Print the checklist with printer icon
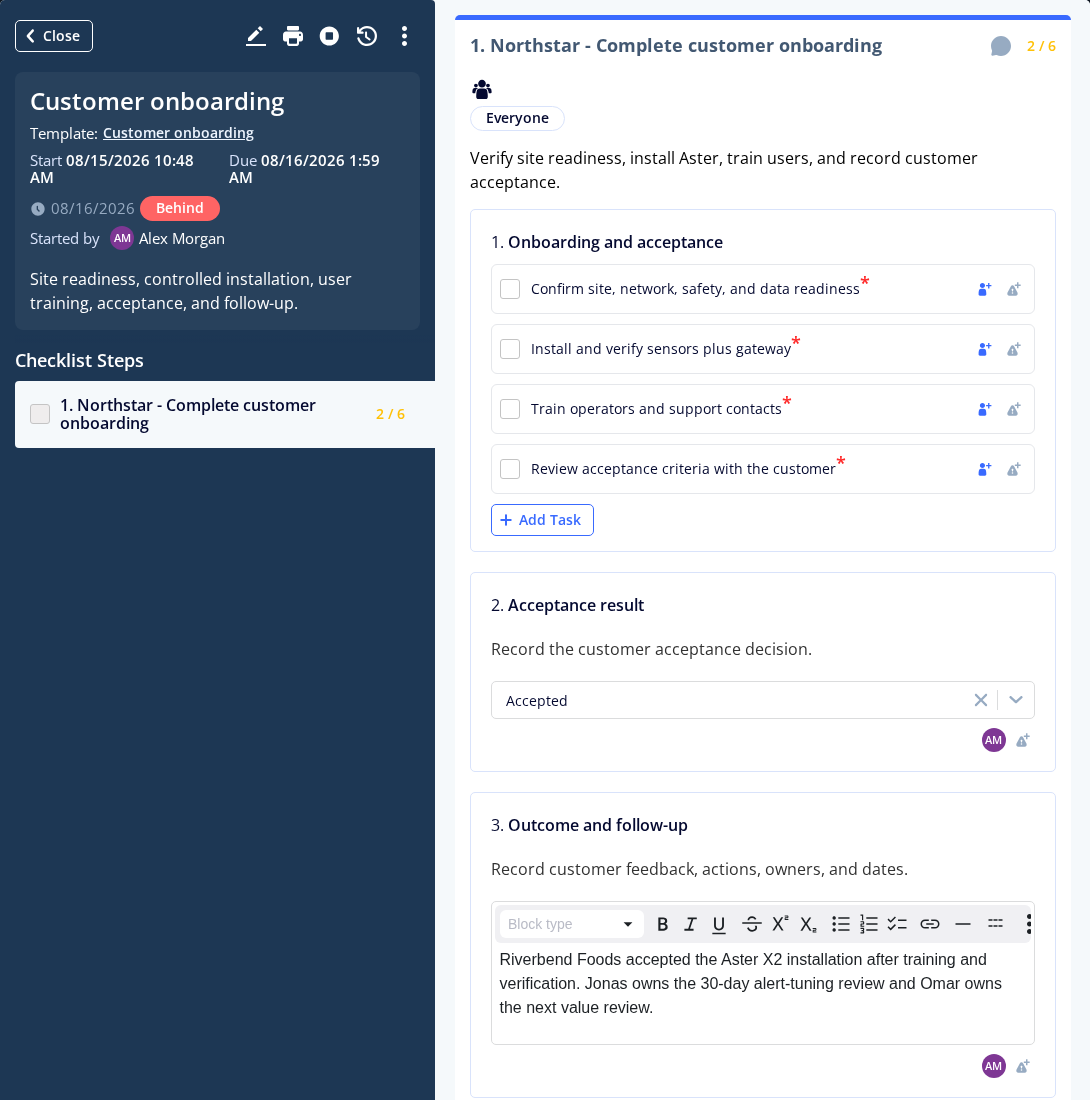 pos(292,36)
